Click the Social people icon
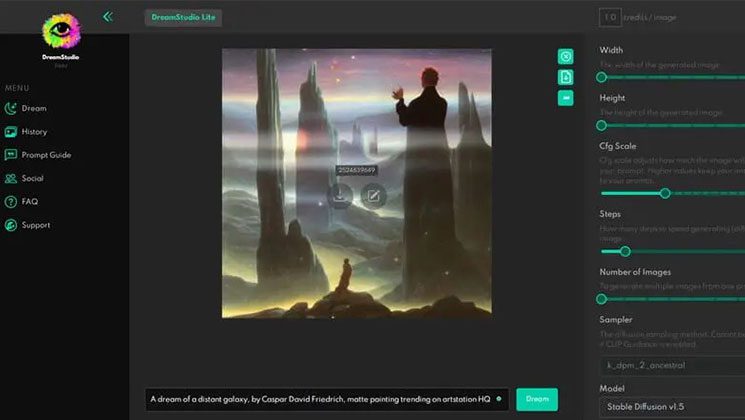This screenshot has height=420, width=745. pyautogui.click(x=10, y=178)
